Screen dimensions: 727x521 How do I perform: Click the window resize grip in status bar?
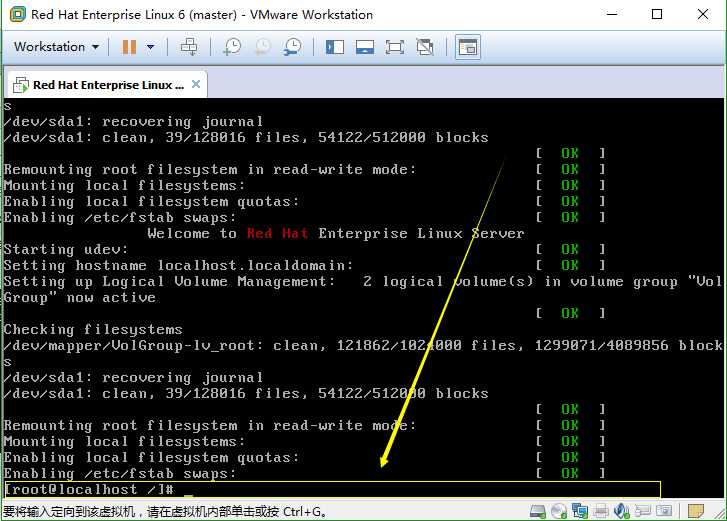click(720, 513)
